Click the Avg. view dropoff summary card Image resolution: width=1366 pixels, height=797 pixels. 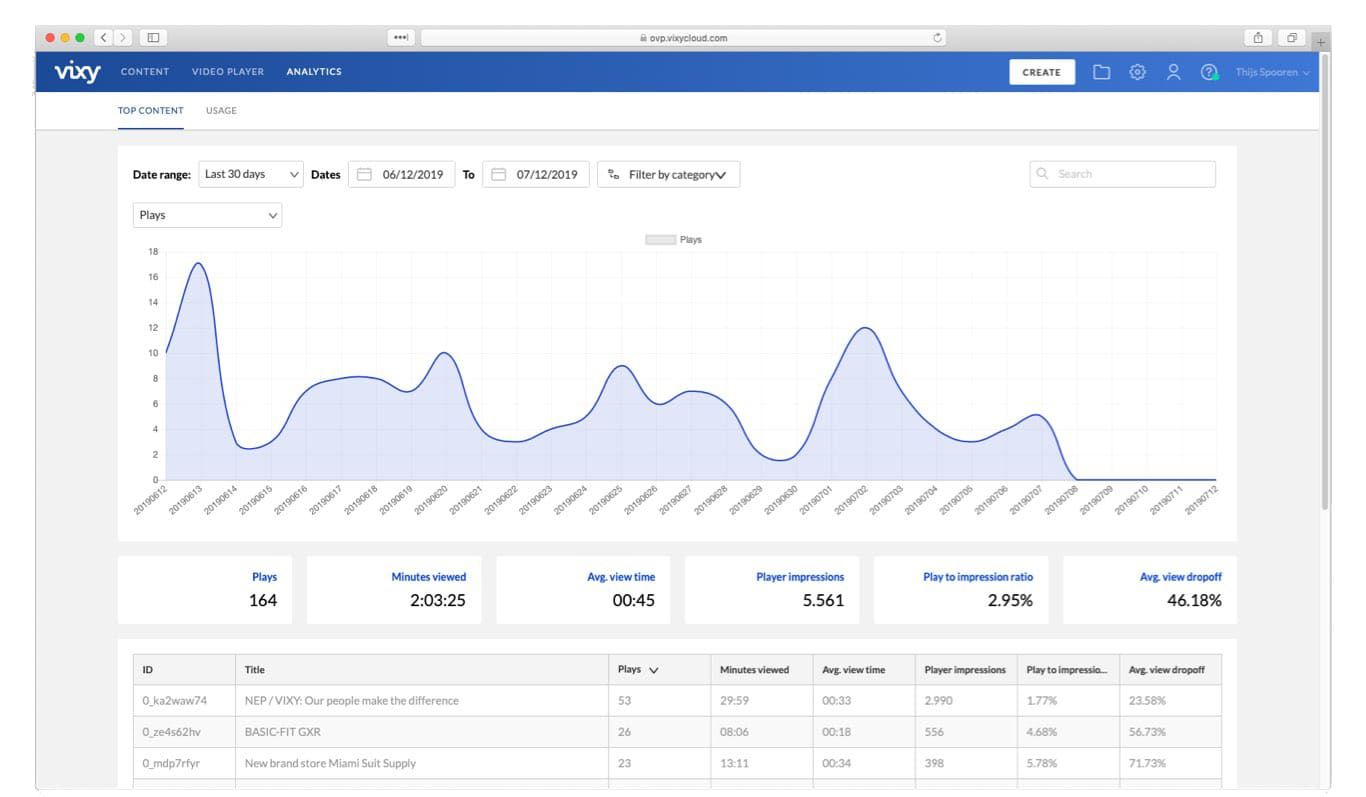click(1150, 590)
